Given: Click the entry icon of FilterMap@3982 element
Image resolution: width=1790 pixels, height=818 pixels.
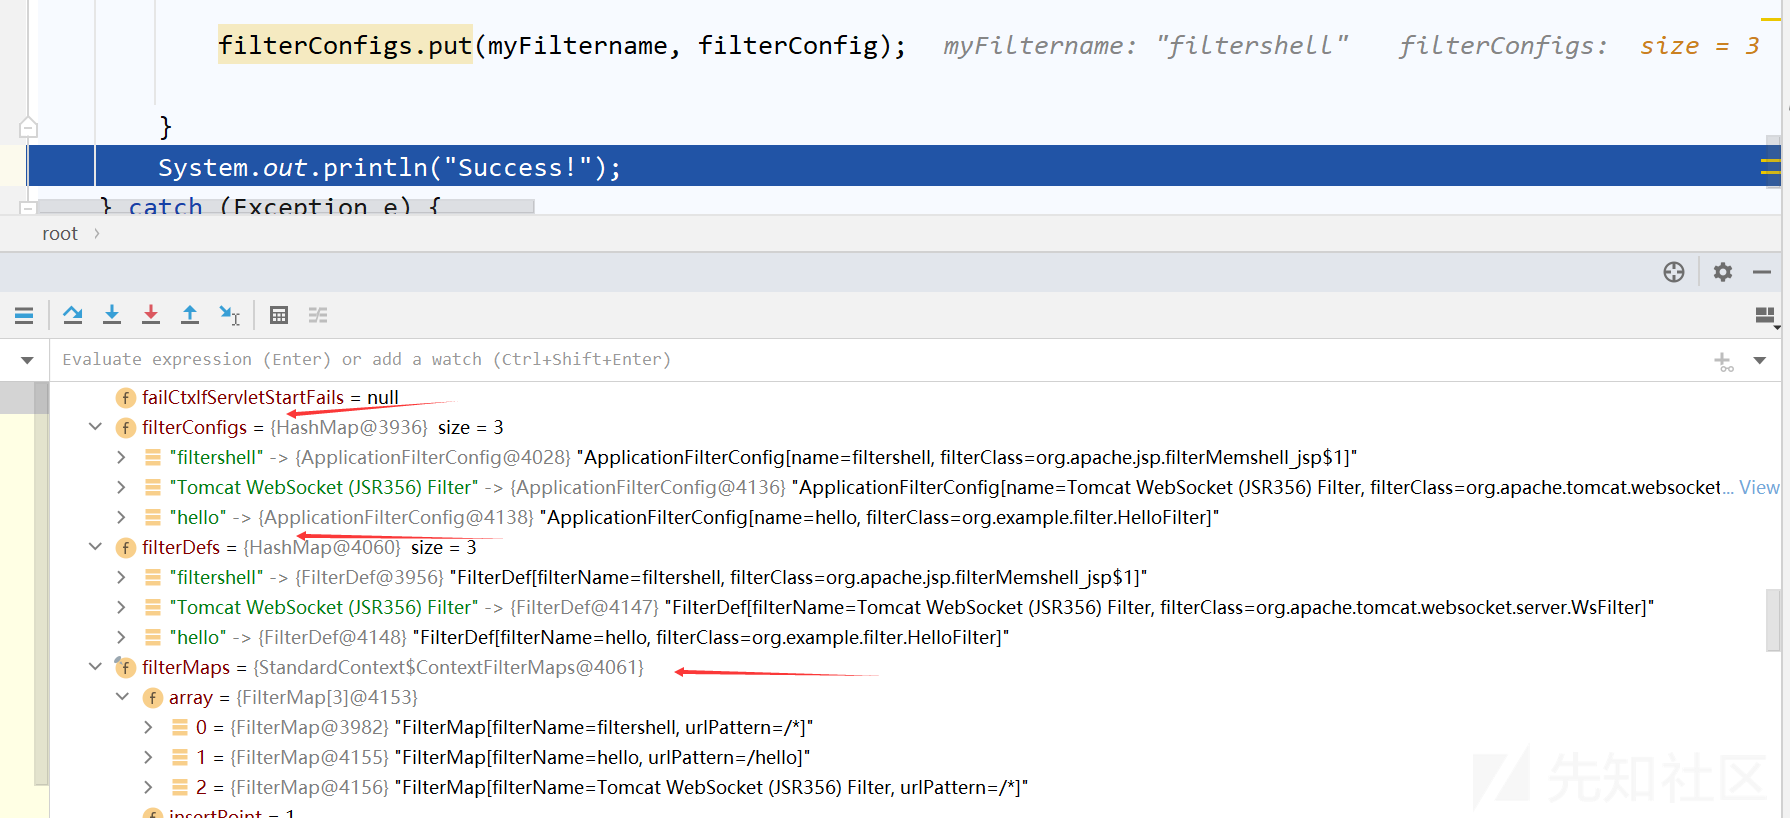Looking at the screenshot, I should (x=180, y=727).
